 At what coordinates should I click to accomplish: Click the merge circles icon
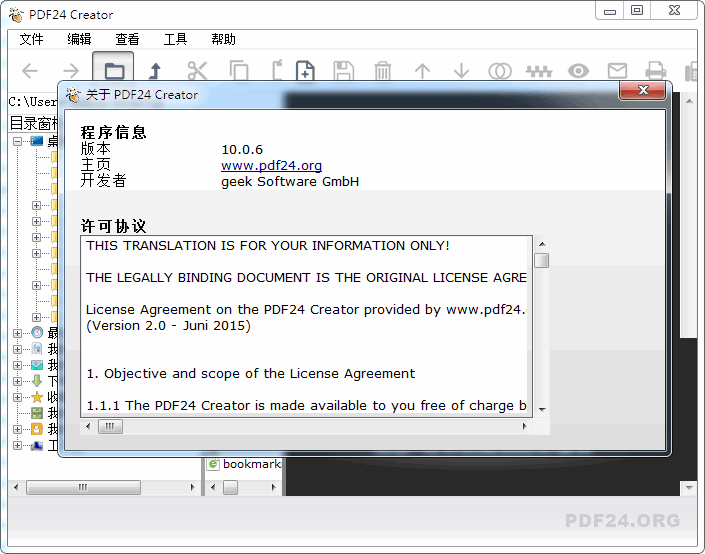coord(500,71)
